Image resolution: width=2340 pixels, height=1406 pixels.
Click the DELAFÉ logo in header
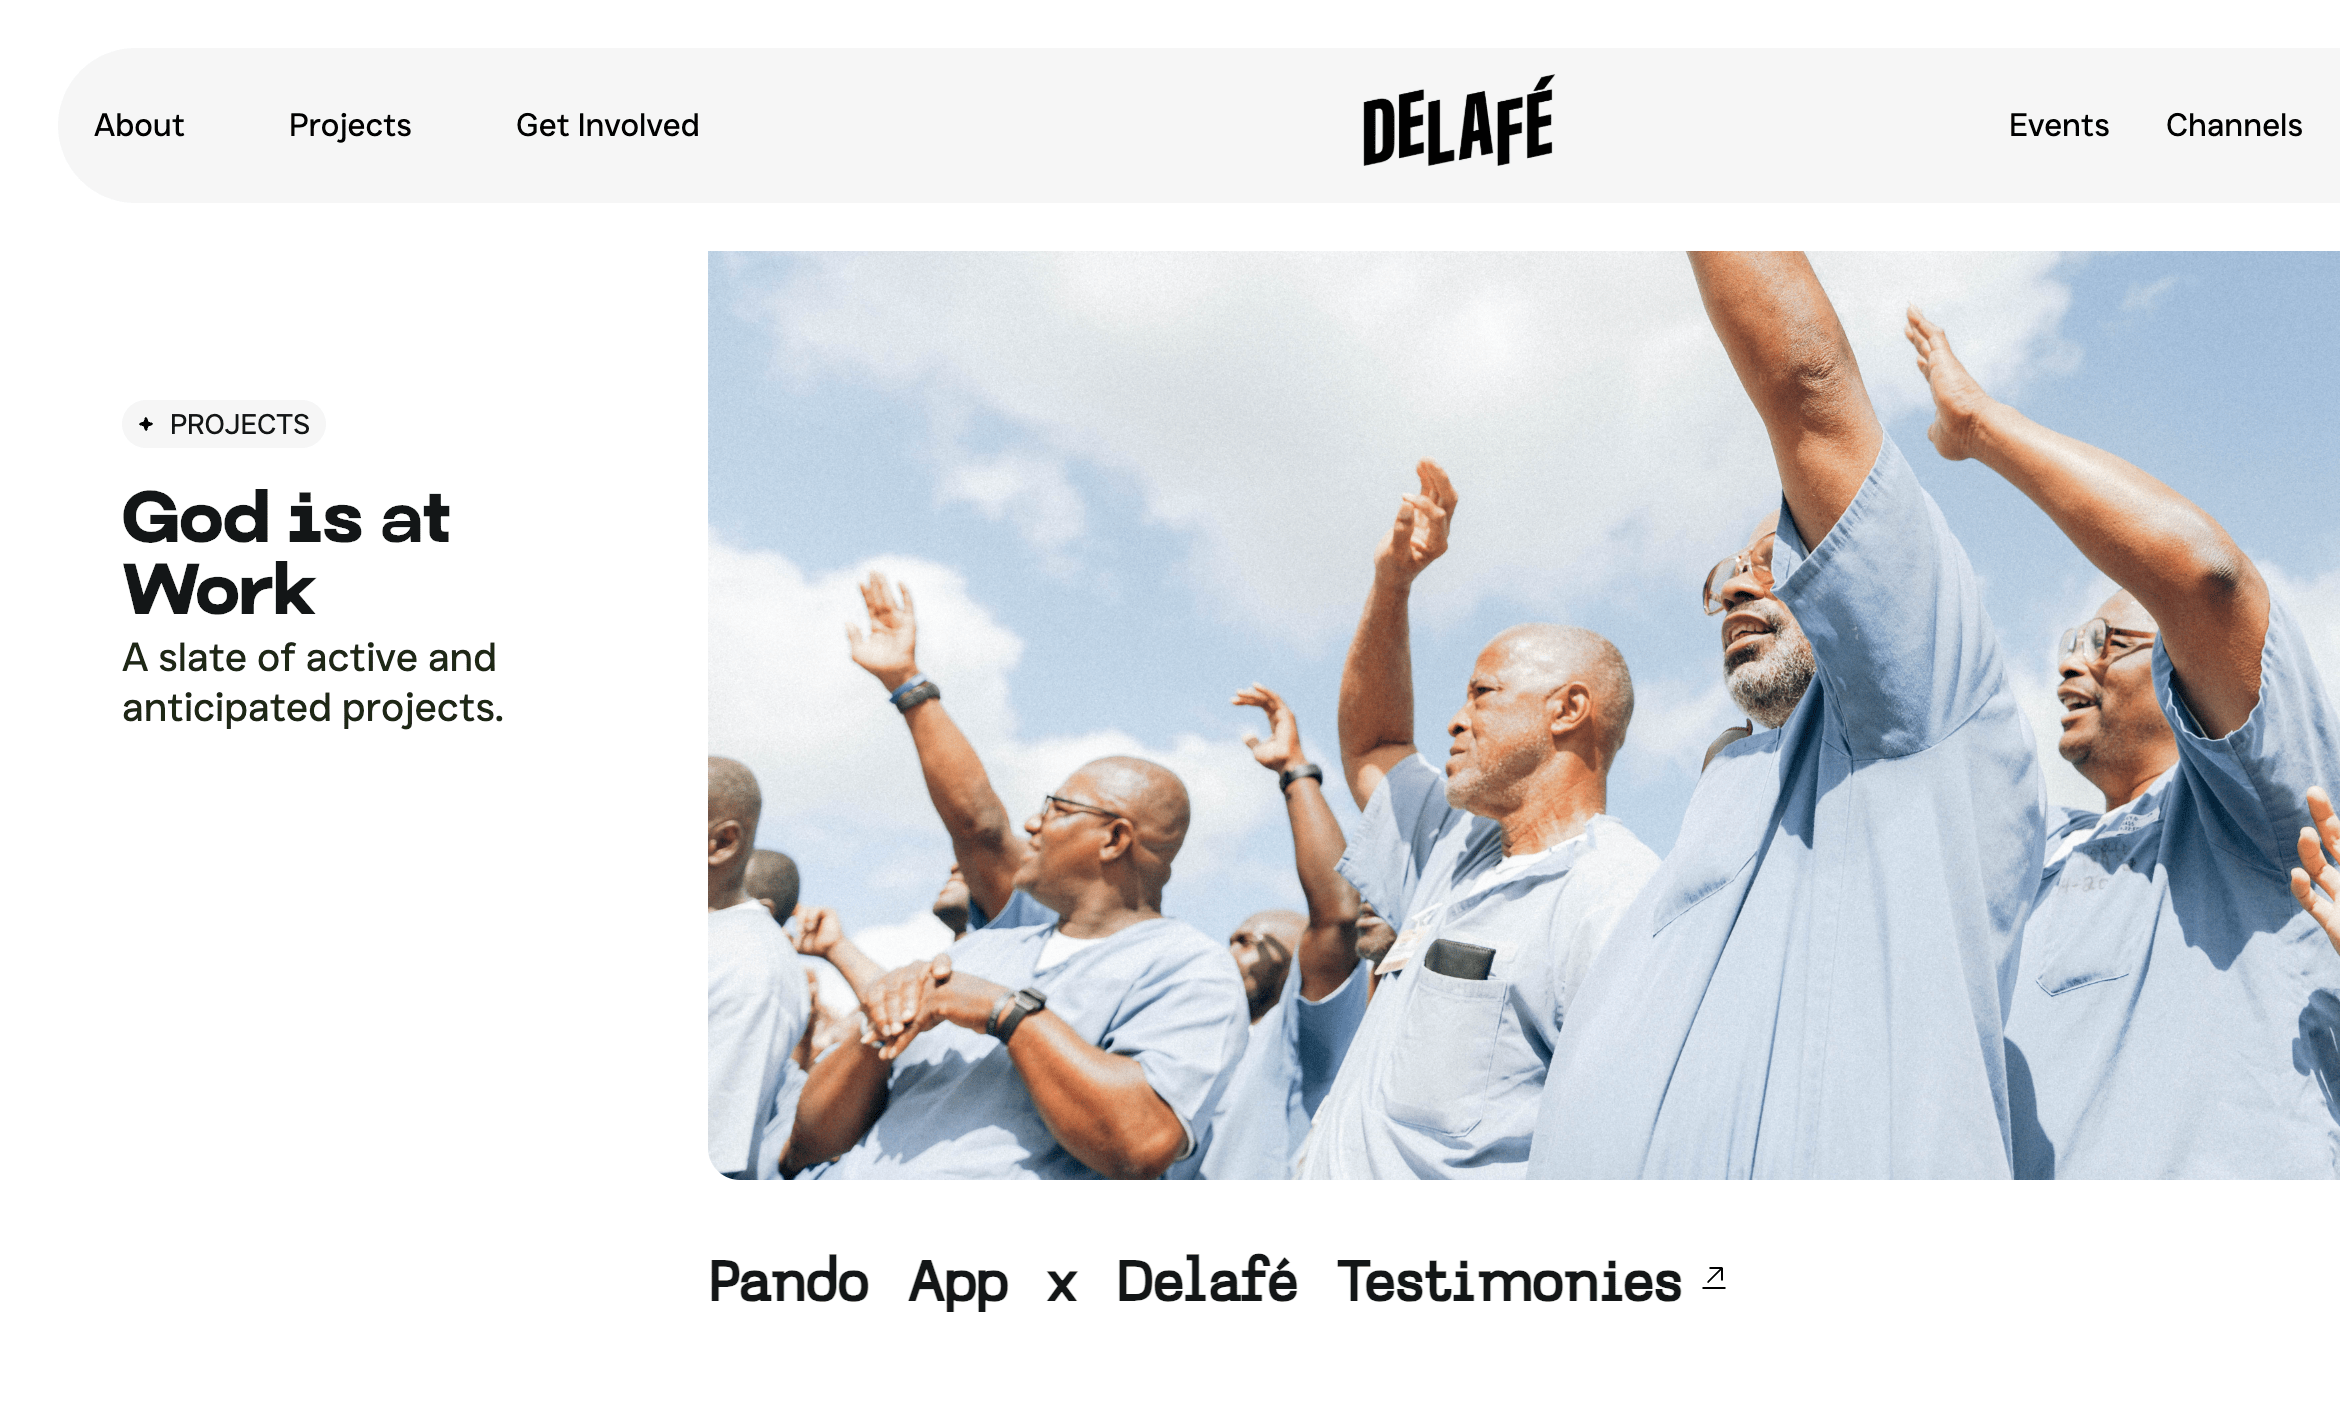click(1458, 121)
